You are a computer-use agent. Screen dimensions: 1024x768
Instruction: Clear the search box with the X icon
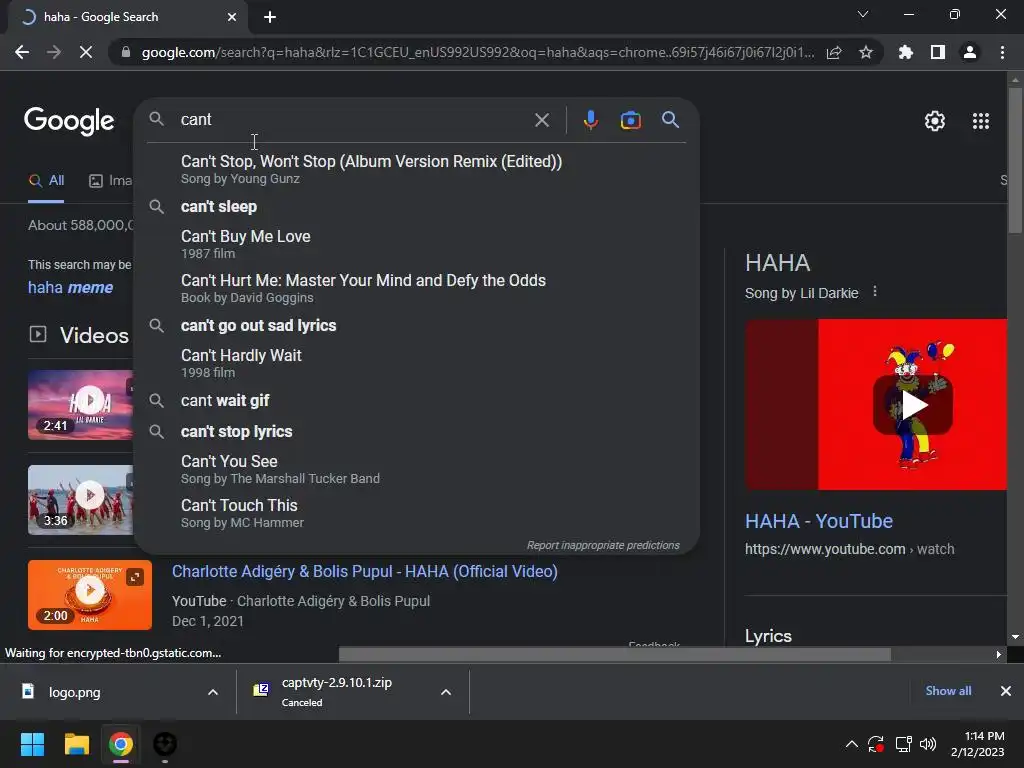click(541, 120)
